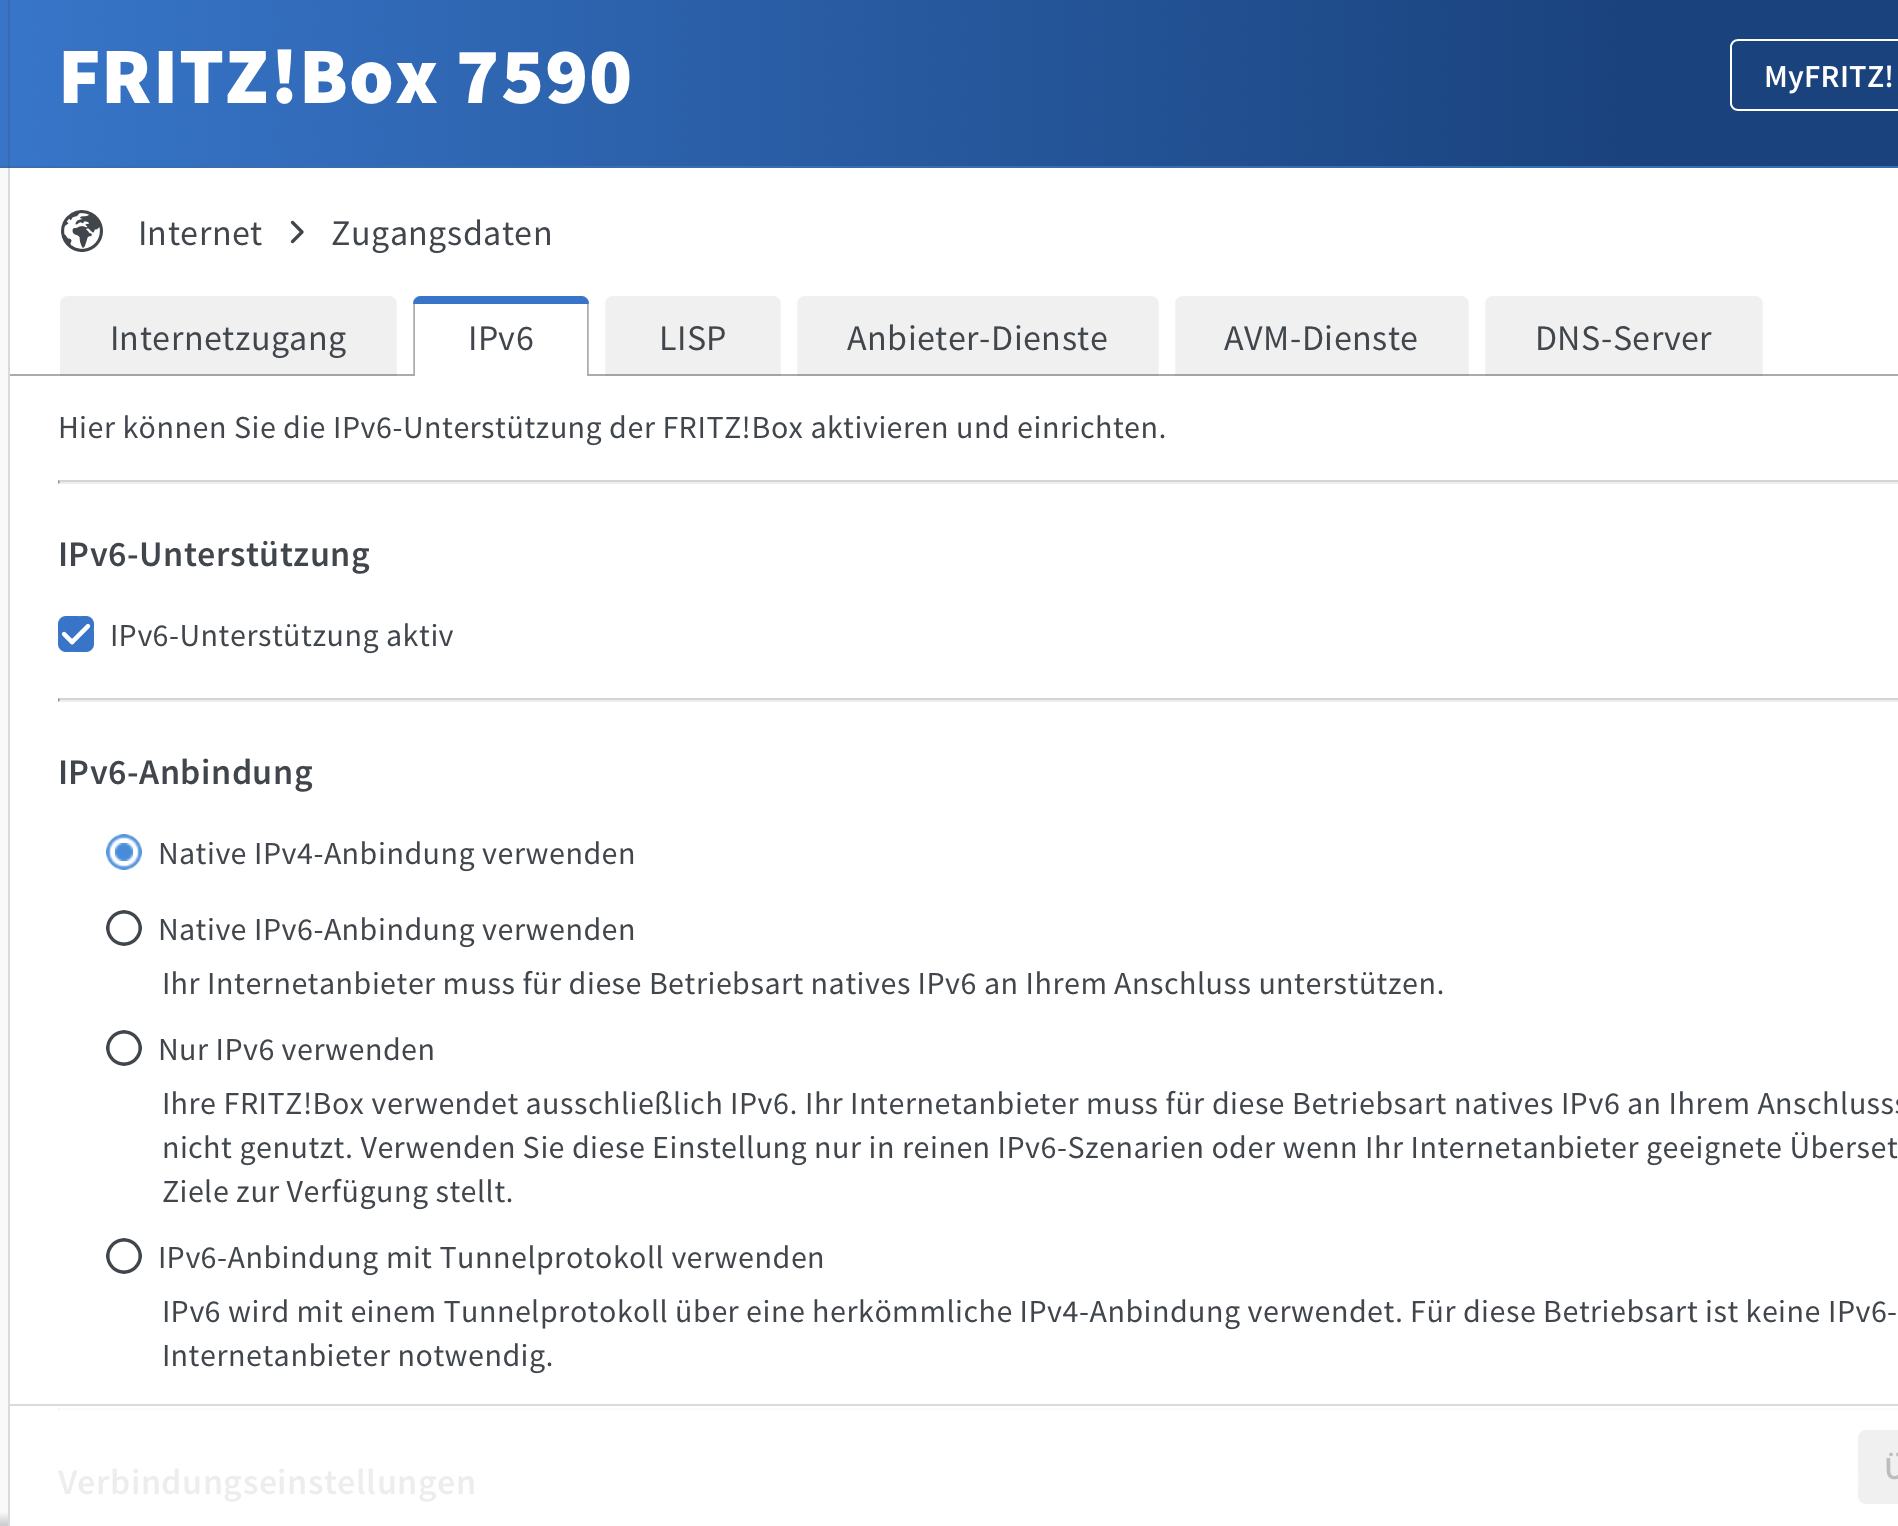The image size is (1898, 1526).
Task: Uncheck IPv6-Unterstützung aktiv checkbox
Action: 76,634
